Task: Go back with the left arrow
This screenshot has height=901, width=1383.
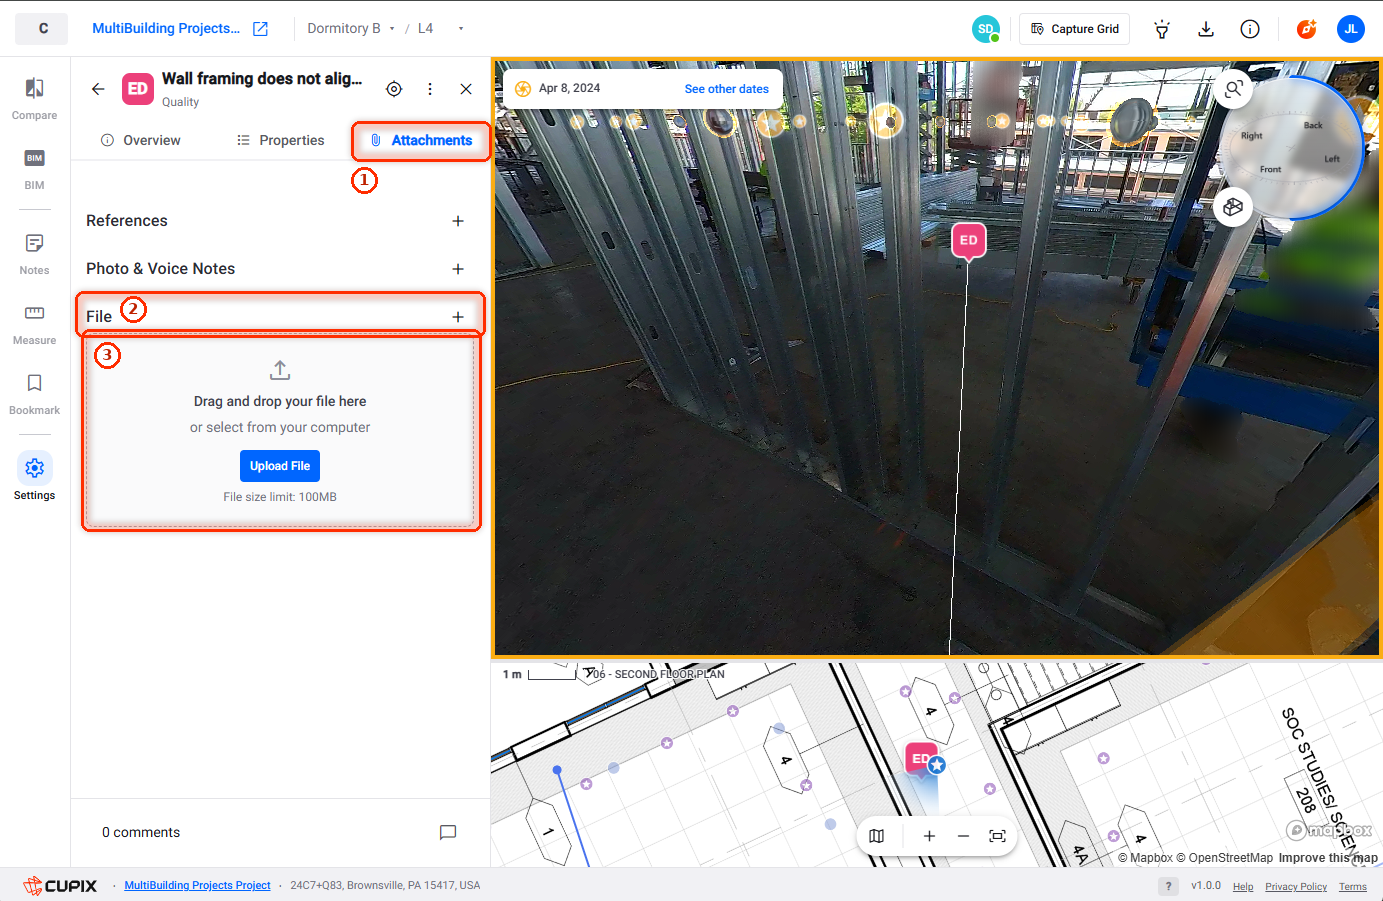Action: (98, 89)
